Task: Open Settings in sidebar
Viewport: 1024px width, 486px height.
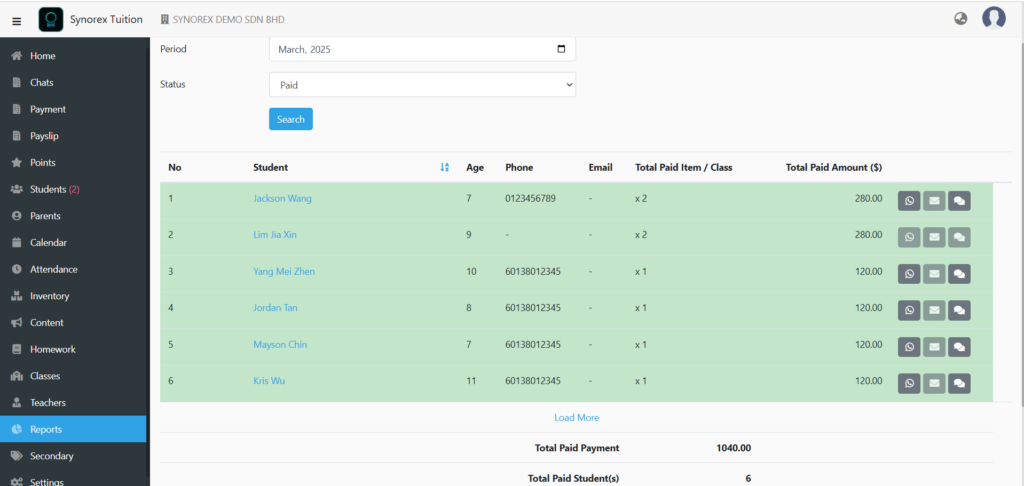Action: pos(73,480)
